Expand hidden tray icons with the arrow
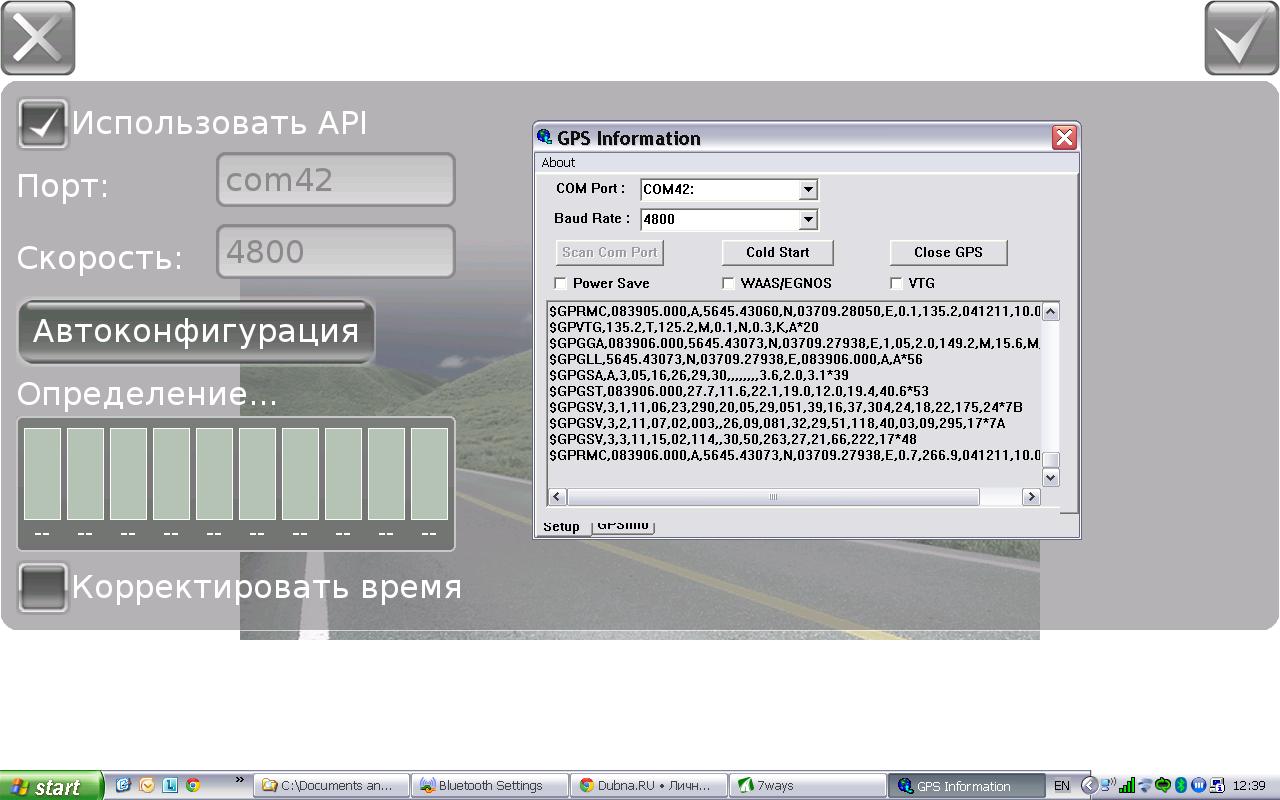The image size is (1280, 800). coord(1090,786)
